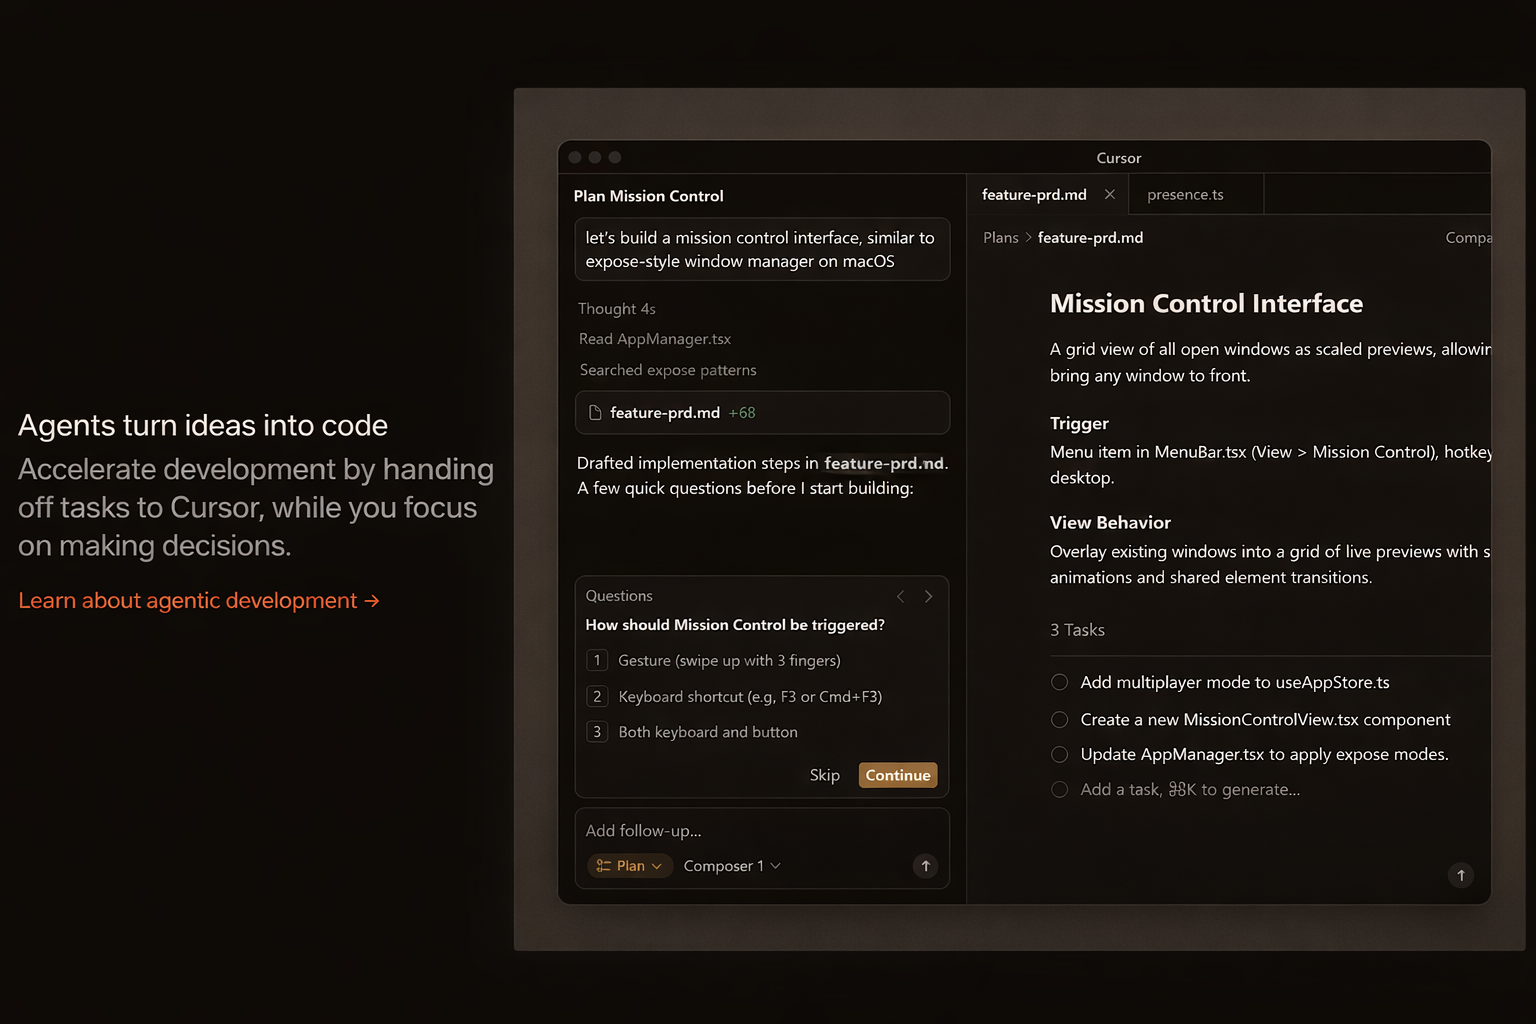
Task: Switch to the presence.ts tab
Action: 1185,195
